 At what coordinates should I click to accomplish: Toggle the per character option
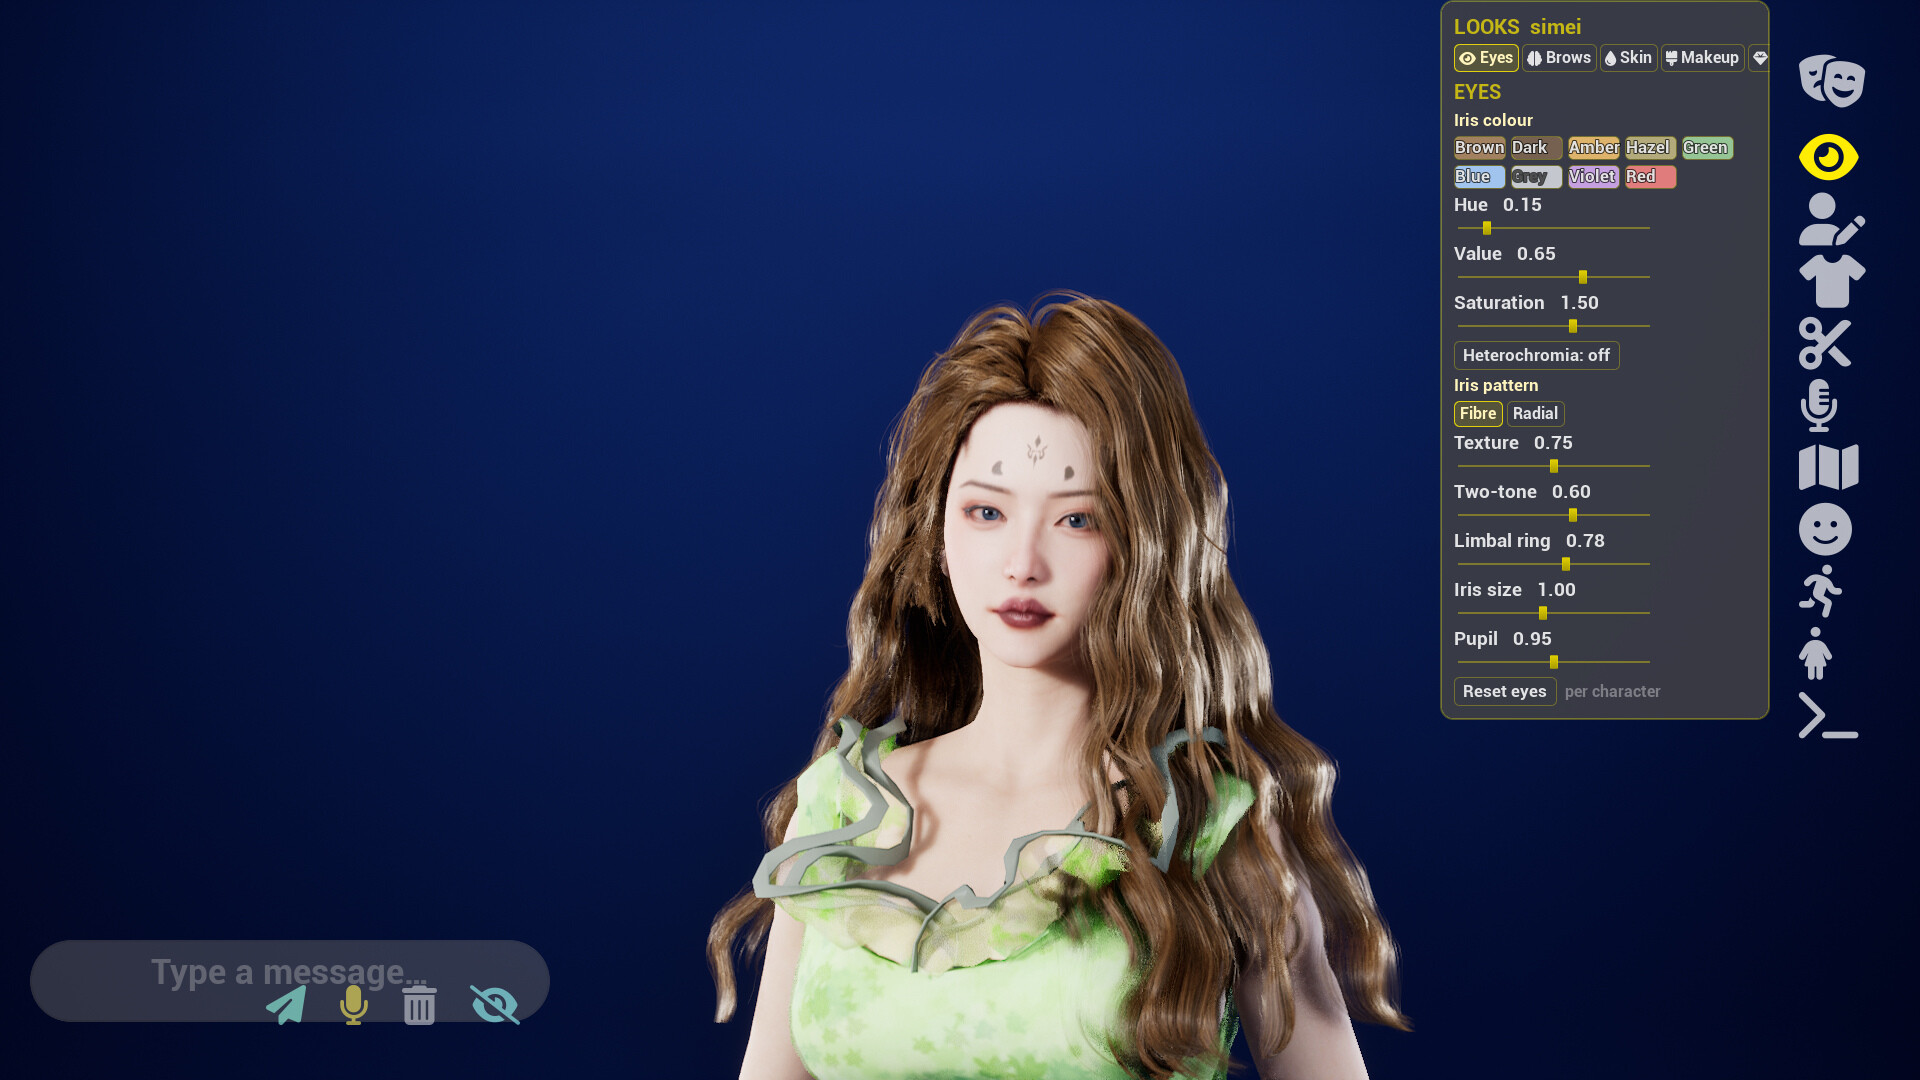click(x=1612, y=691)
